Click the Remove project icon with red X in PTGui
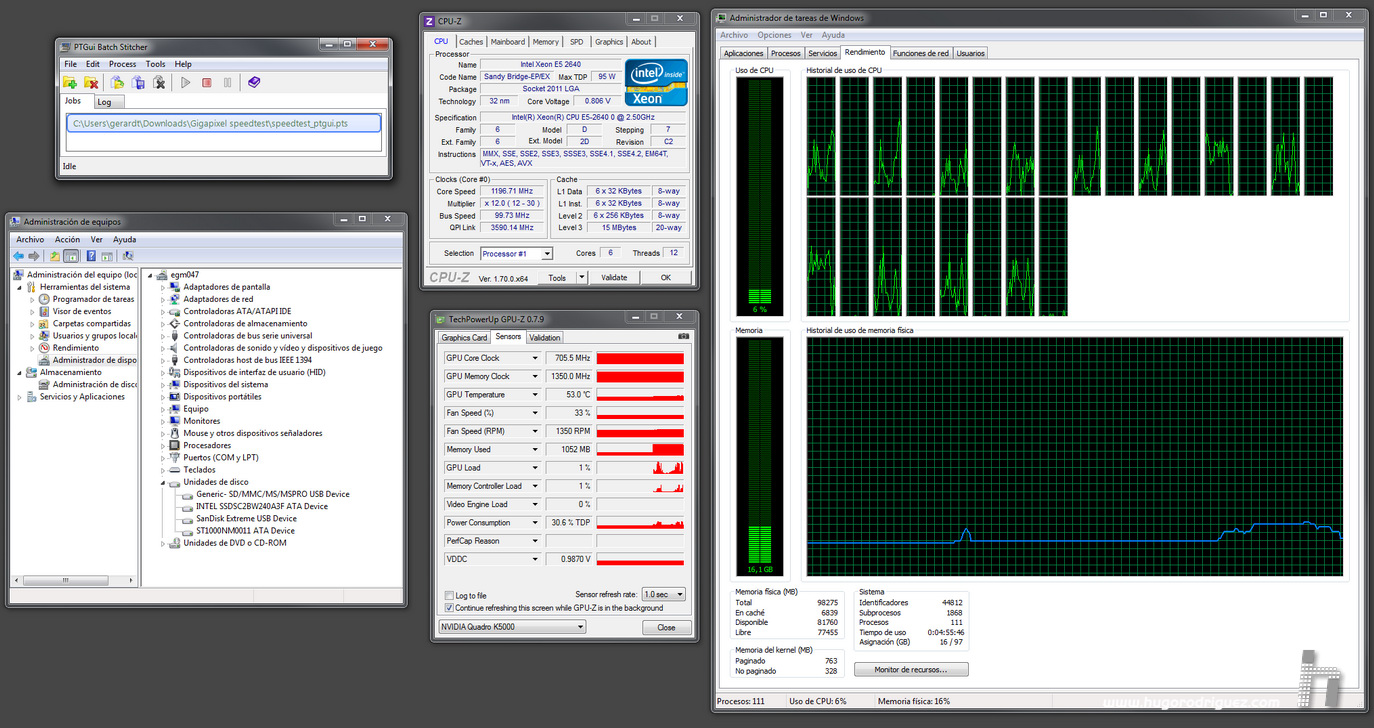This screenshot has height=728, width=1374. (91, 83)
